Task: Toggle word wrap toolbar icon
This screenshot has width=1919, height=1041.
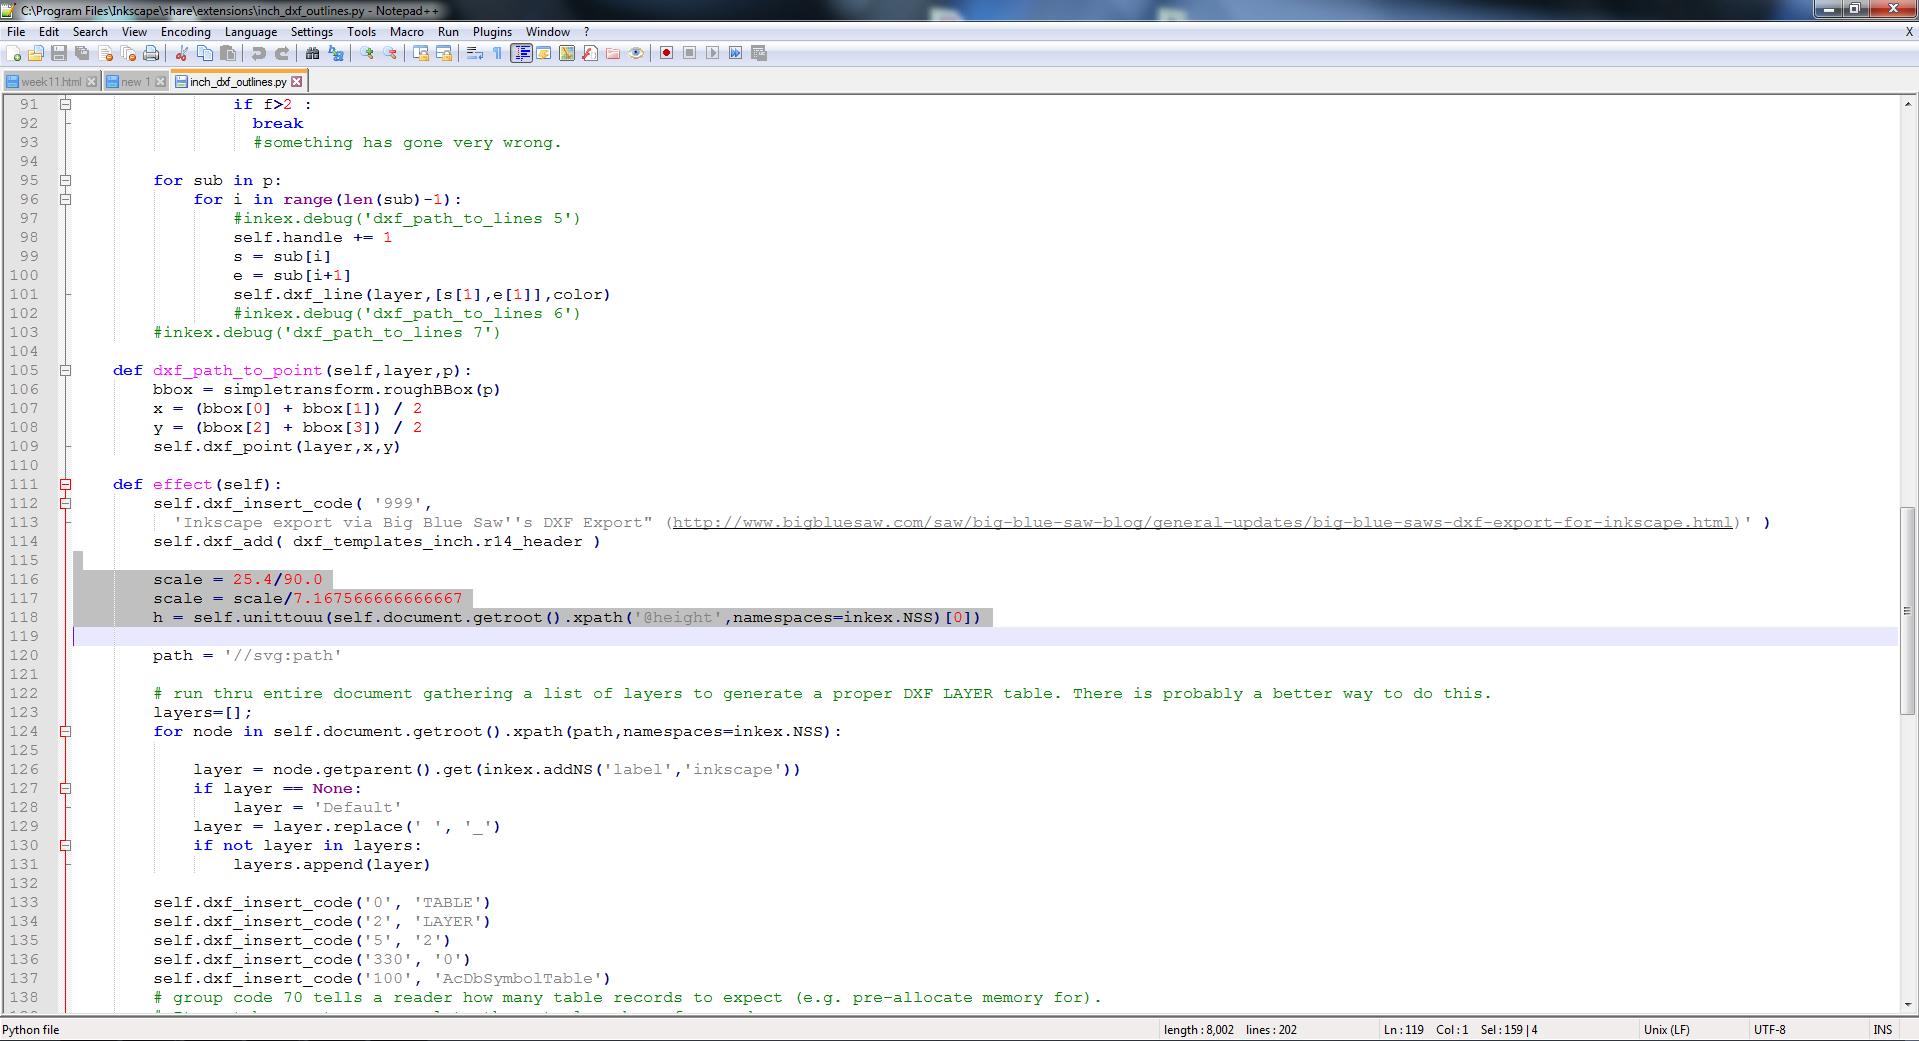Action: click(x=475, y=53)
